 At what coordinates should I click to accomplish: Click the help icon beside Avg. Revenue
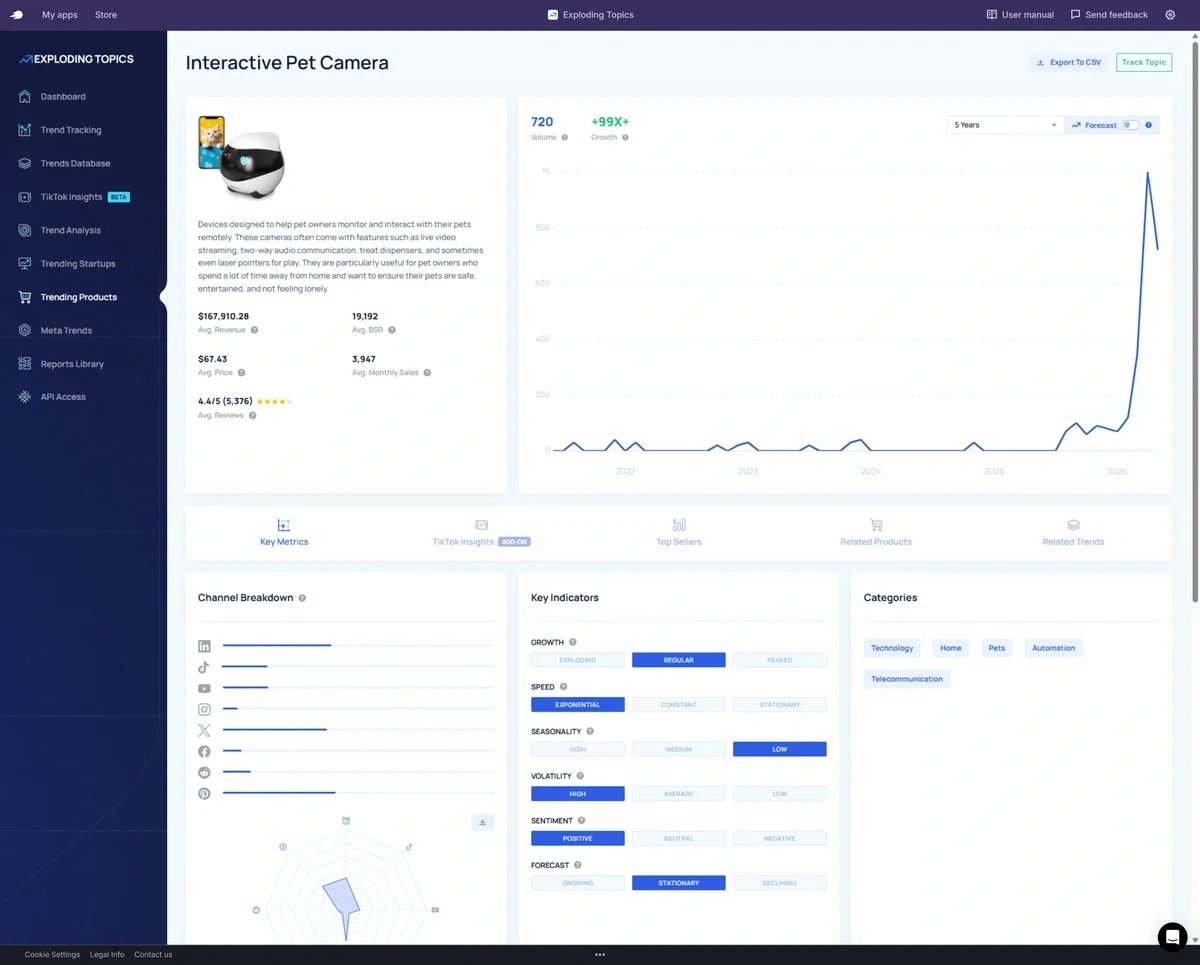point(254,330)
